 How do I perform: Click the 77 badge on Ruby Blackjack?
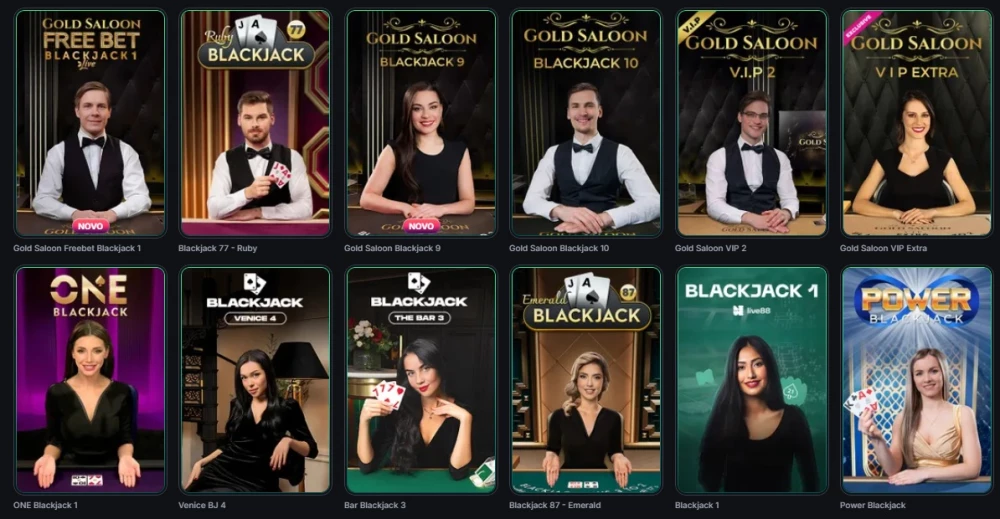pos(296,29)
